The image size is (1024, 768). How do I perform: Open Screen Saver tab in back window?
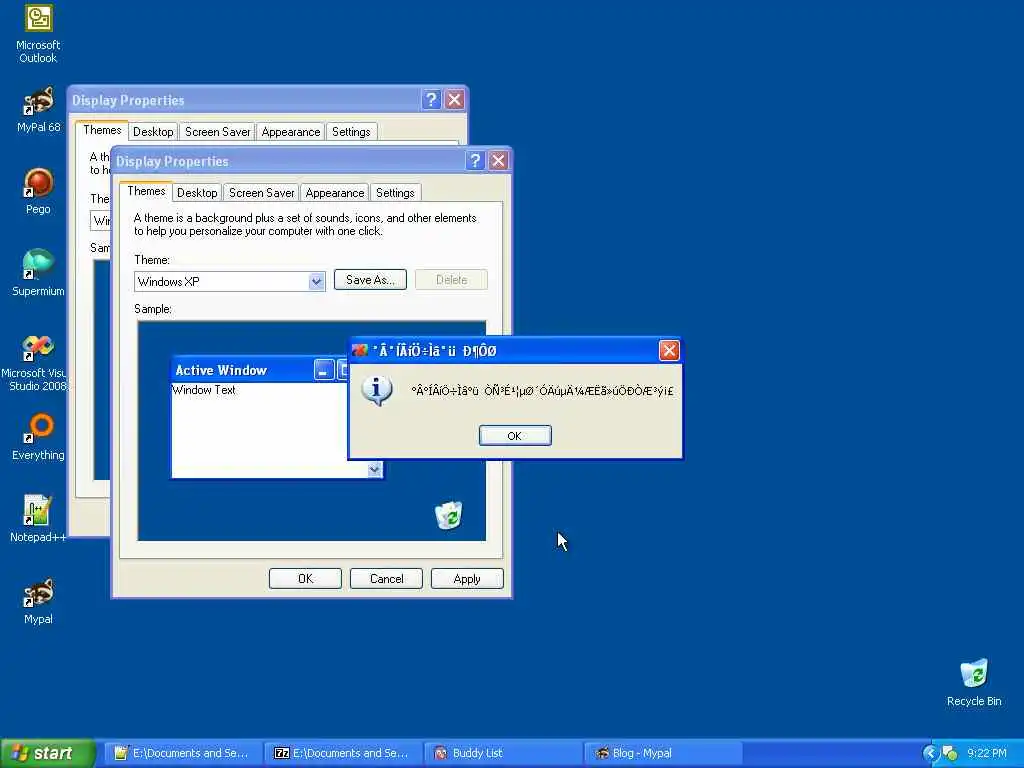coord(217,132)
